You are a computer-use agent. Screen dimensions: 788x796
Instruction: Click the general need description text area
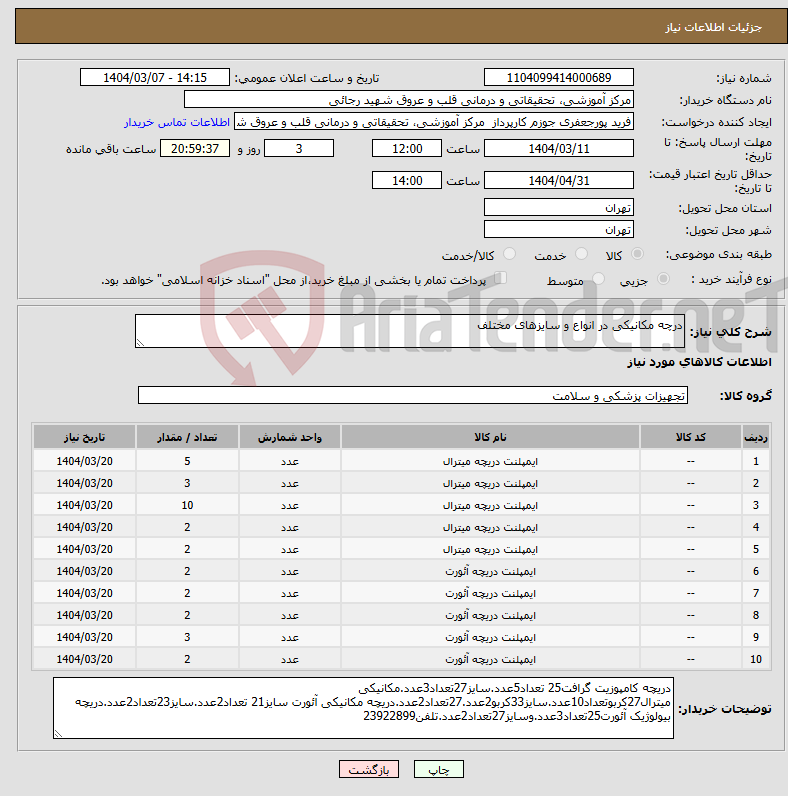410,331
